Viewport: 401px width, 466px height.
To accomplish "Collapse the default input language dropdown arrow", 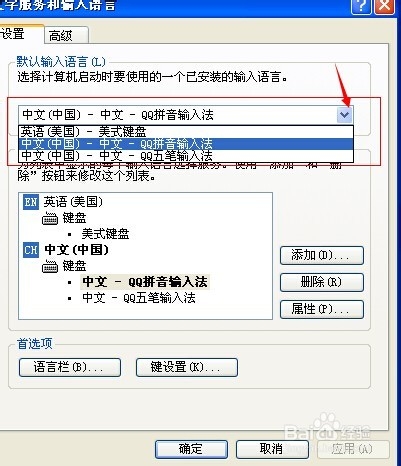I will pos(345,115).
